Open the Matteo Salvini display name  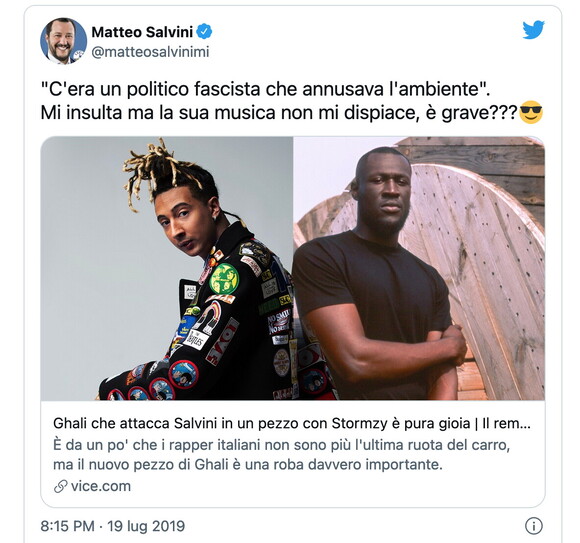click(x=142, y=32)
